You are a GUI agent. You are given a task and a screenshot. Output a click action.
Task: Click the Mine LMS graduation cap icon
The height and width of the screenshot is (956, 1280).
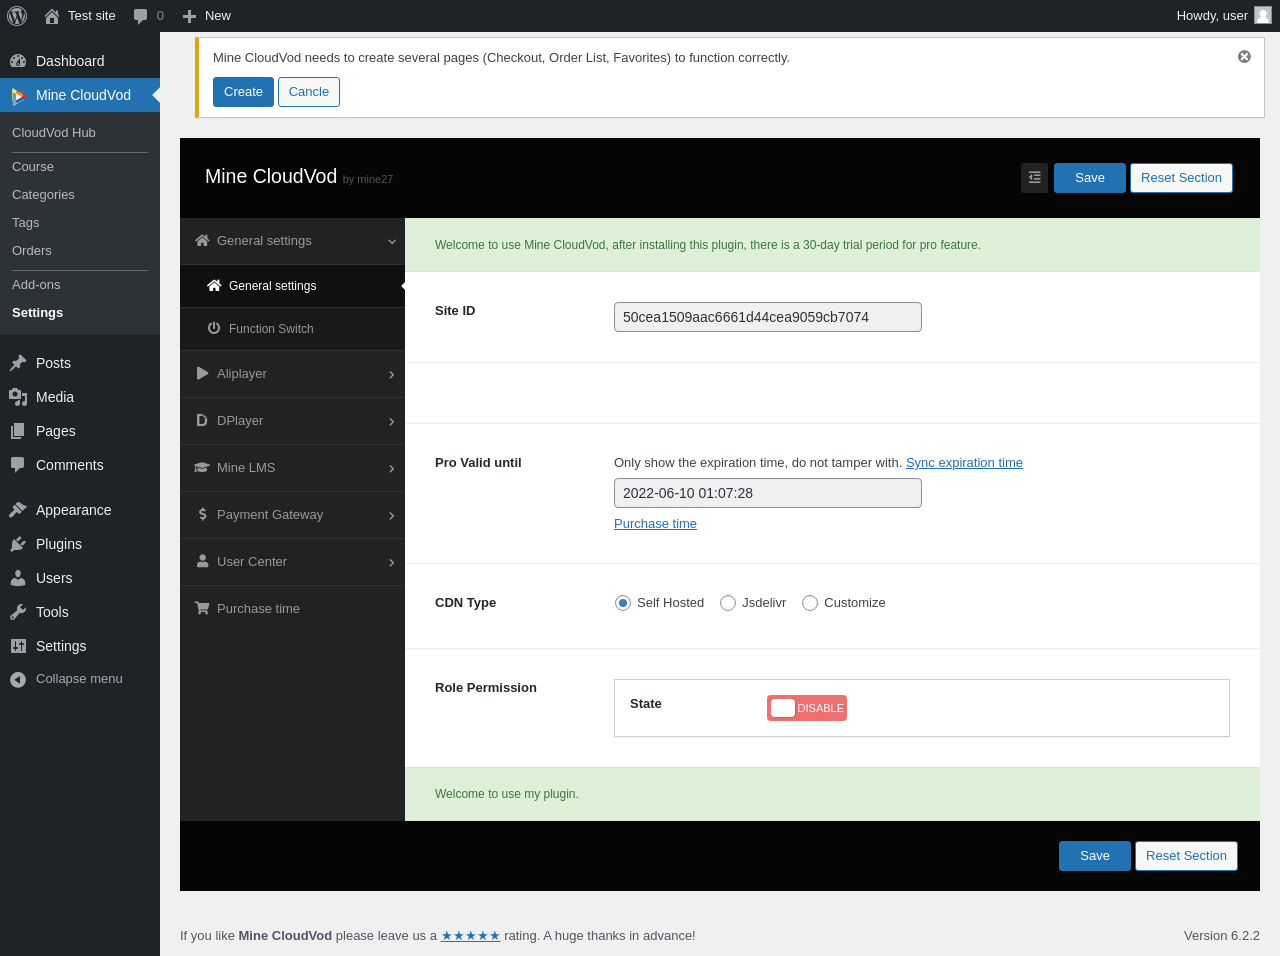click(202, 467)
